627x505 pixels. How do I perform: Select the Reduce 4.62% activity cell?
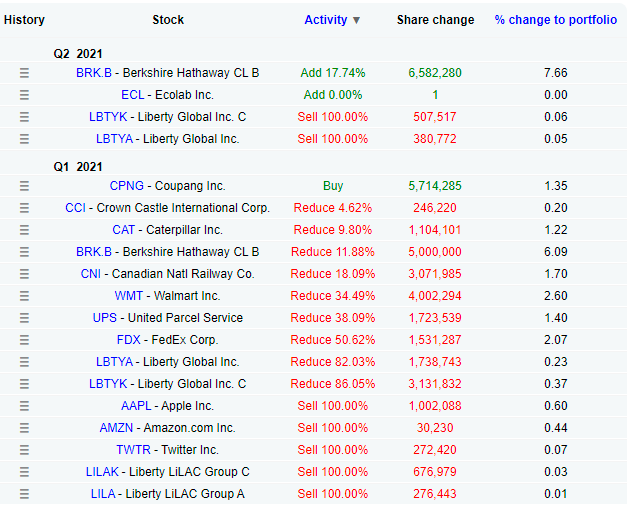coord(333,208)
